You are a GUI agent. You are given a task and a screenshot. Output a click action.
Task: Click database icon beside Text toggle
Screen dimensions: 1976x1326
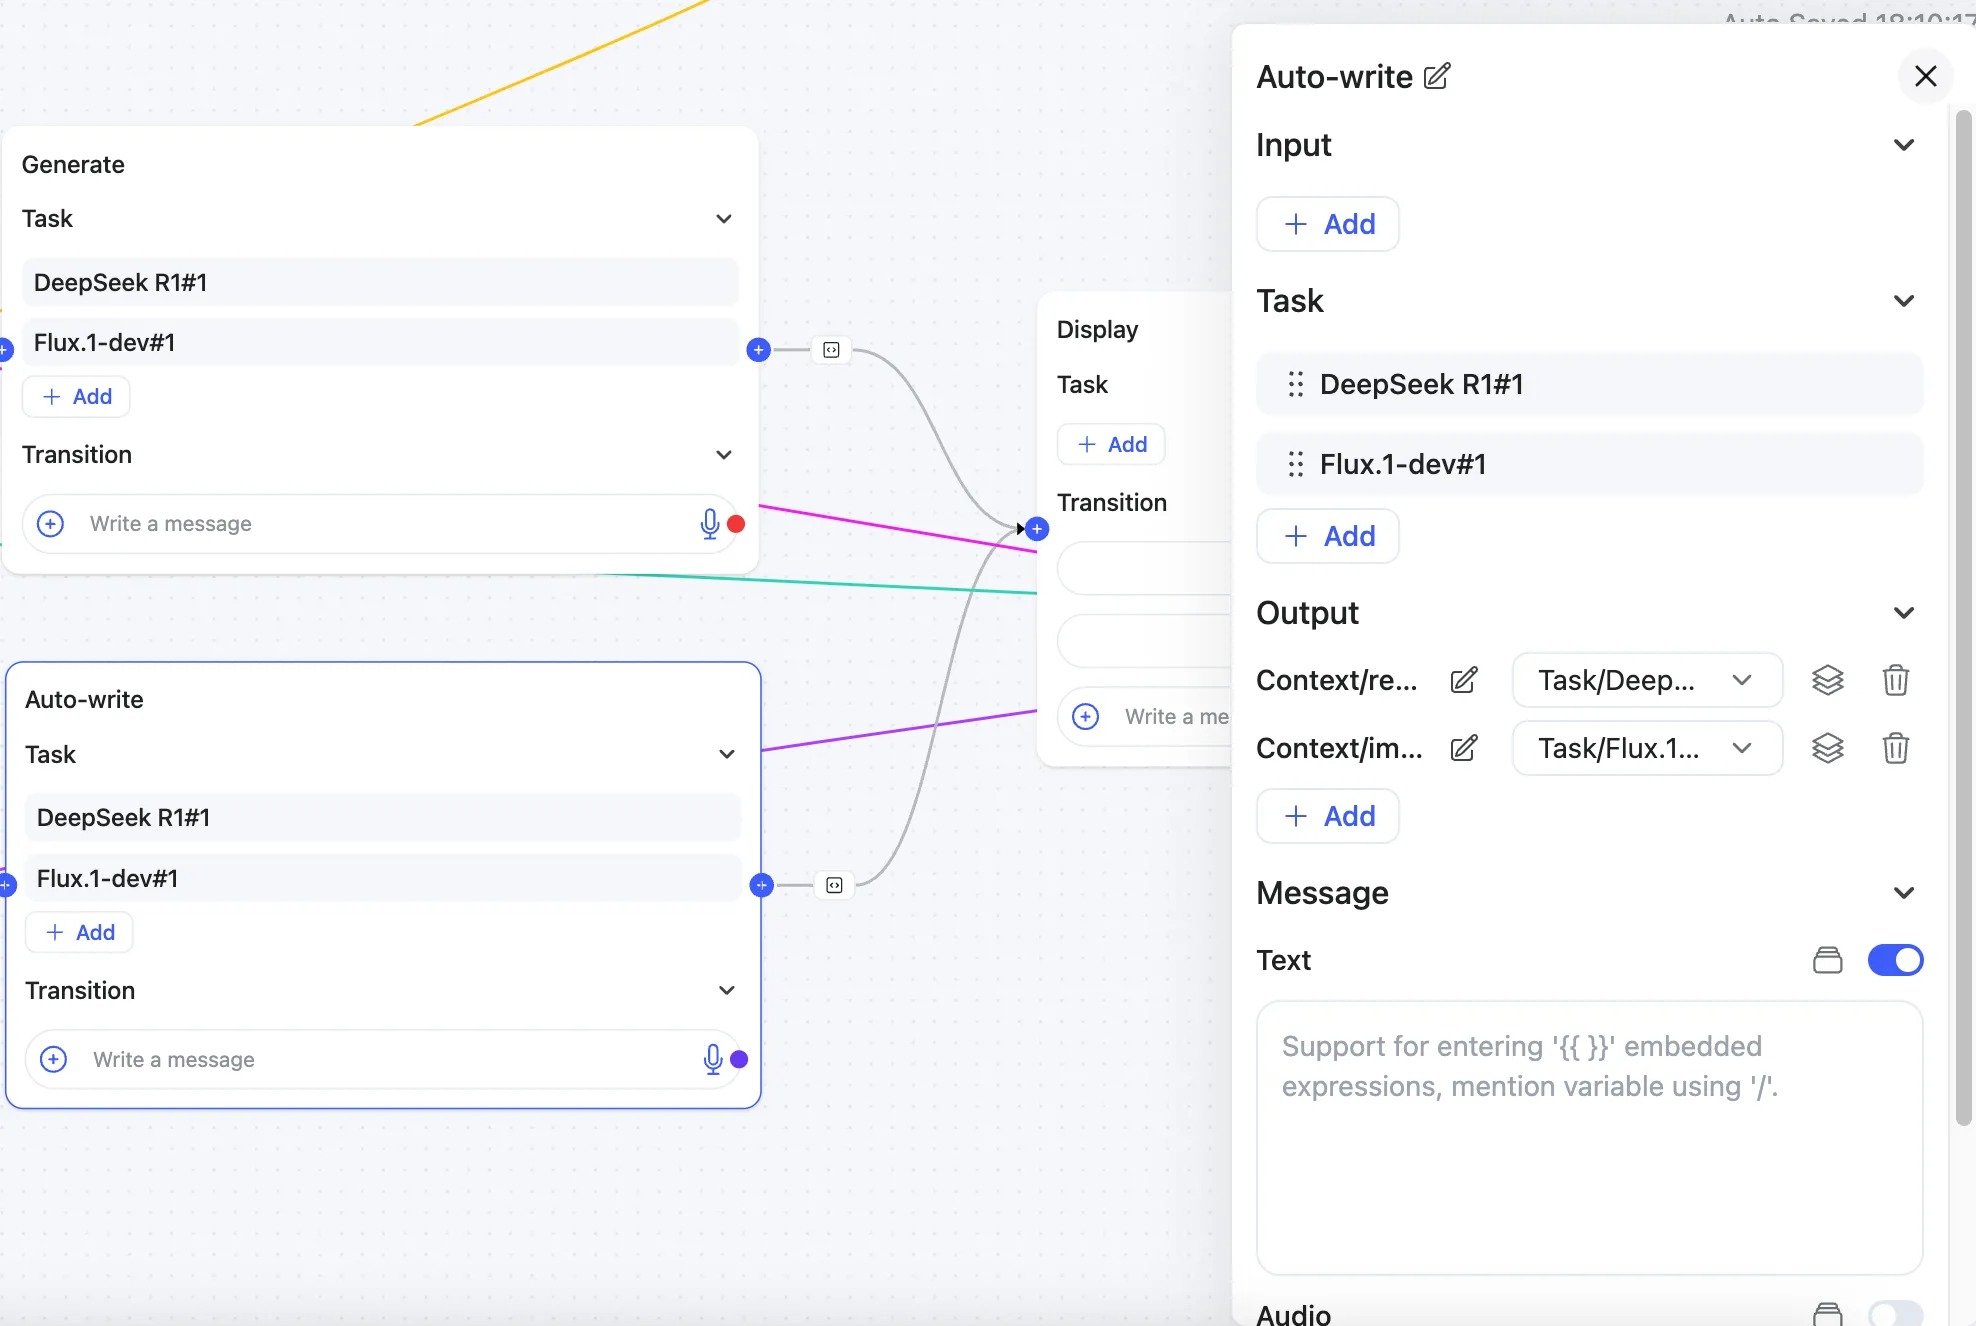pyautogui.click(x=1827, y=960)
